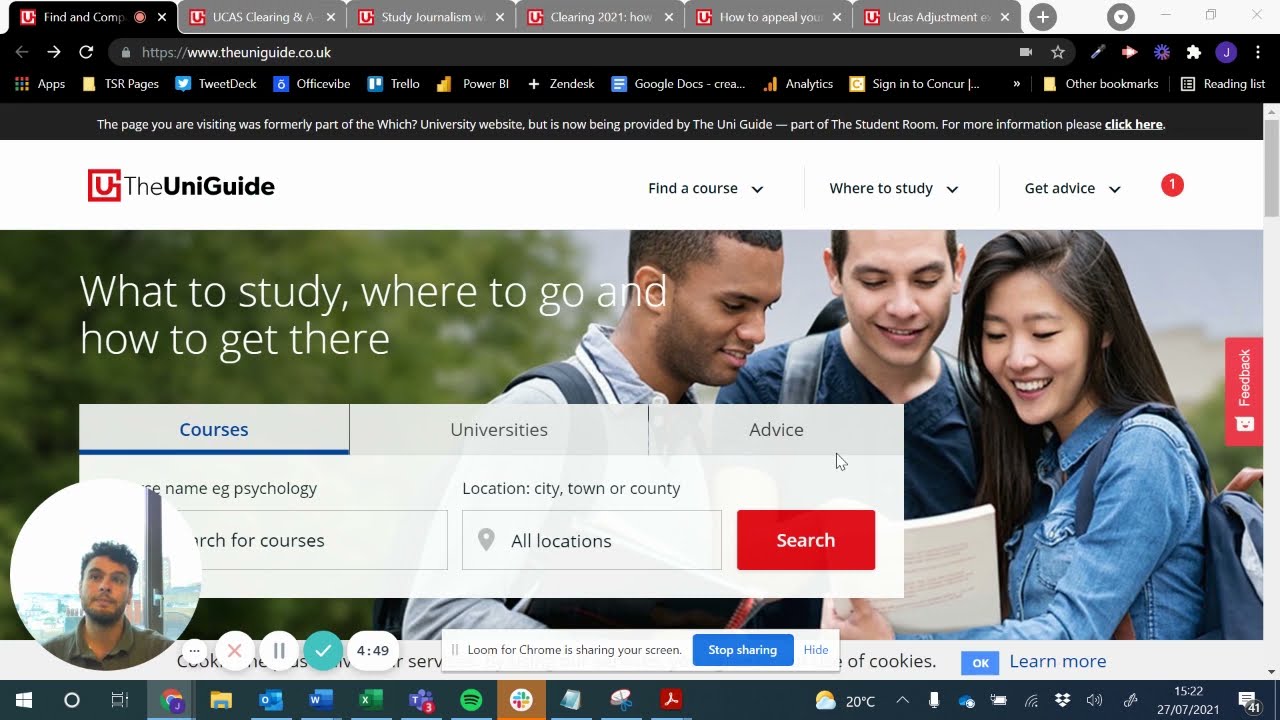Select the Courses search tab

[x=214, y=429]
